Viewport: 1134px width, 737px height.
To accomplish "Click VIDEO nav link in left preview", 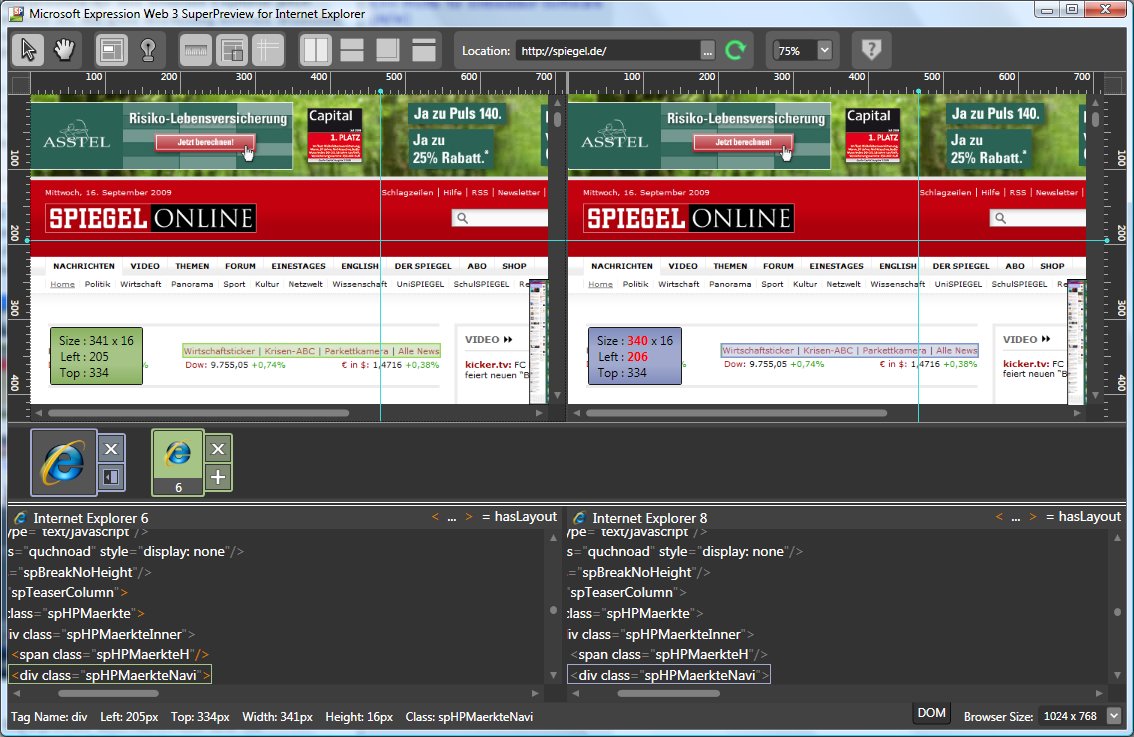I will pos(145,266).
